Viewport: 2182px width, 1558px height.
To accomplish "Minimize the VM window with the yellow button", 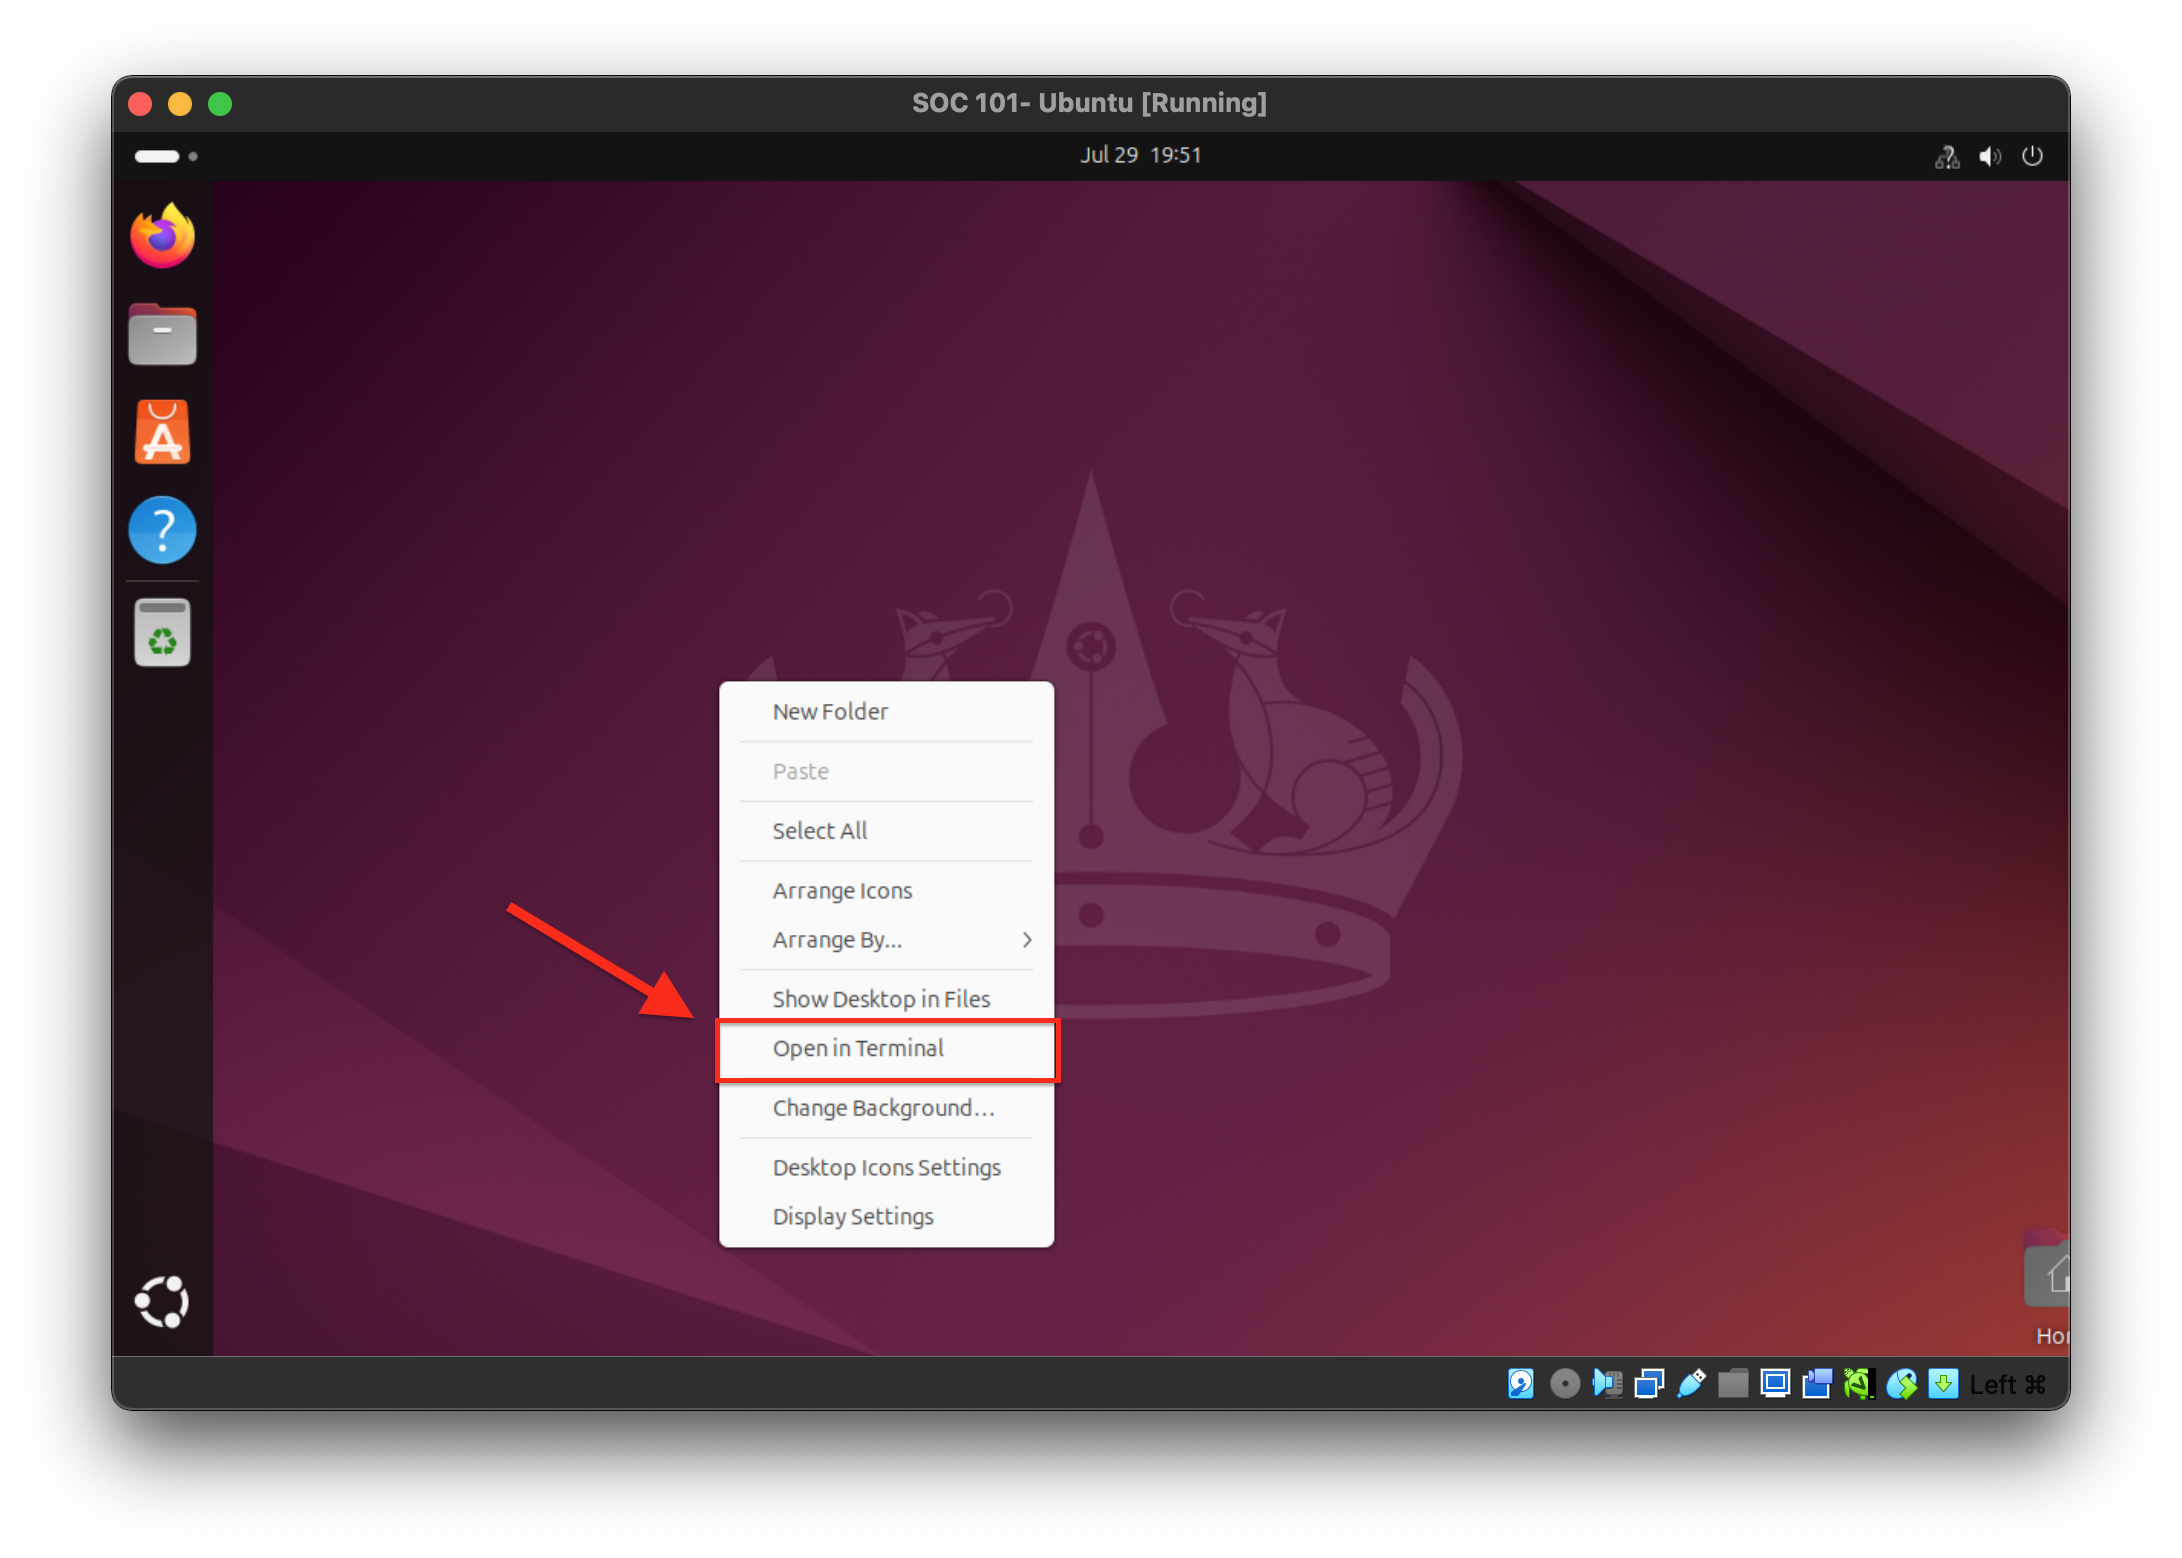I will coord(180,104).
